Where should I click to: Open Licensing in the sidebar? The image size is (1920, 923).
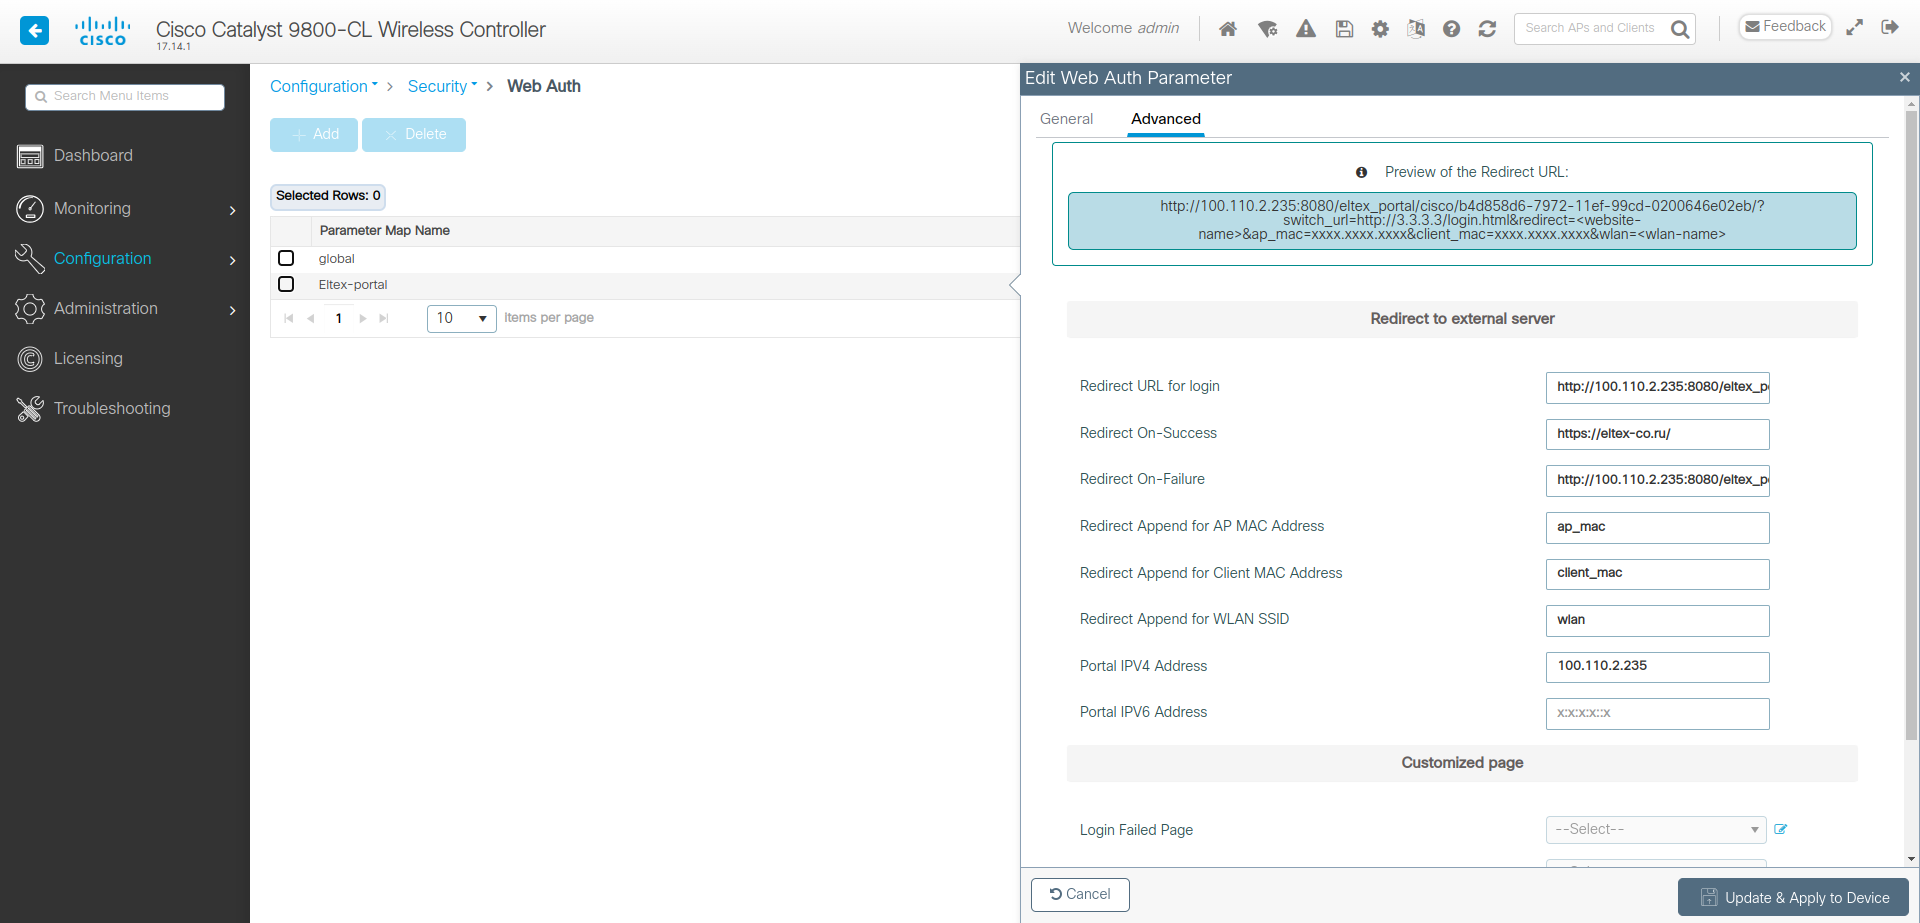point(88,359)
